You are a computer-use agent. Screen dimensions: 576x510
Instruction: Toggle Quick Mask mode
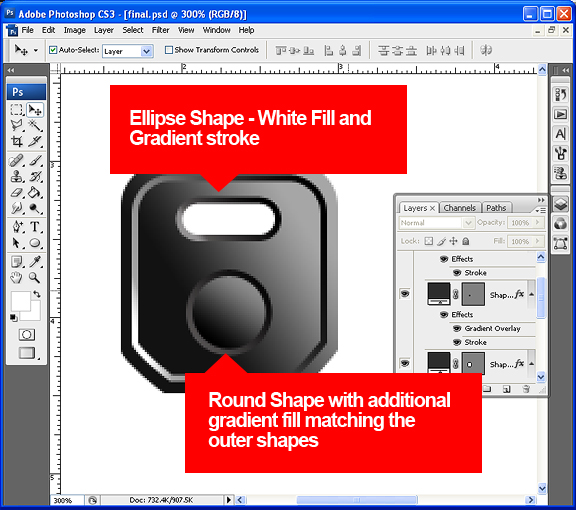(27, 335)
